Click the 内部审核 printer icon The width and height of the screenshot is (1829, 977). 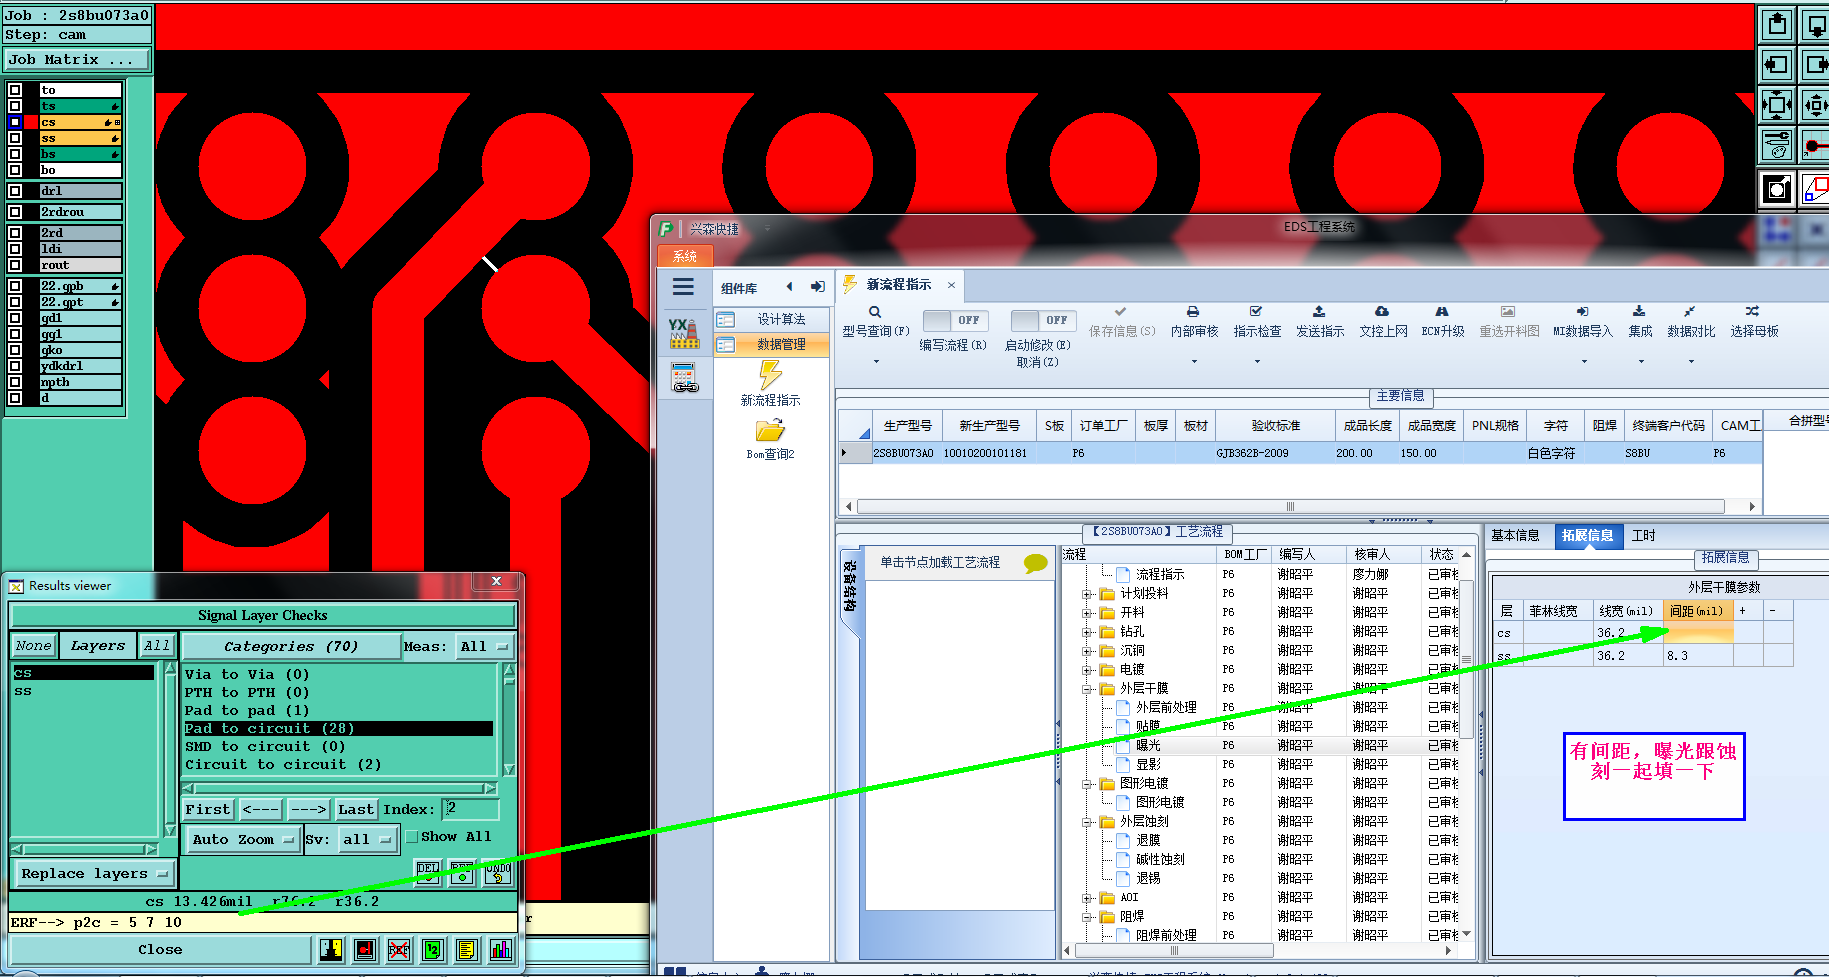pos(1193,312)
